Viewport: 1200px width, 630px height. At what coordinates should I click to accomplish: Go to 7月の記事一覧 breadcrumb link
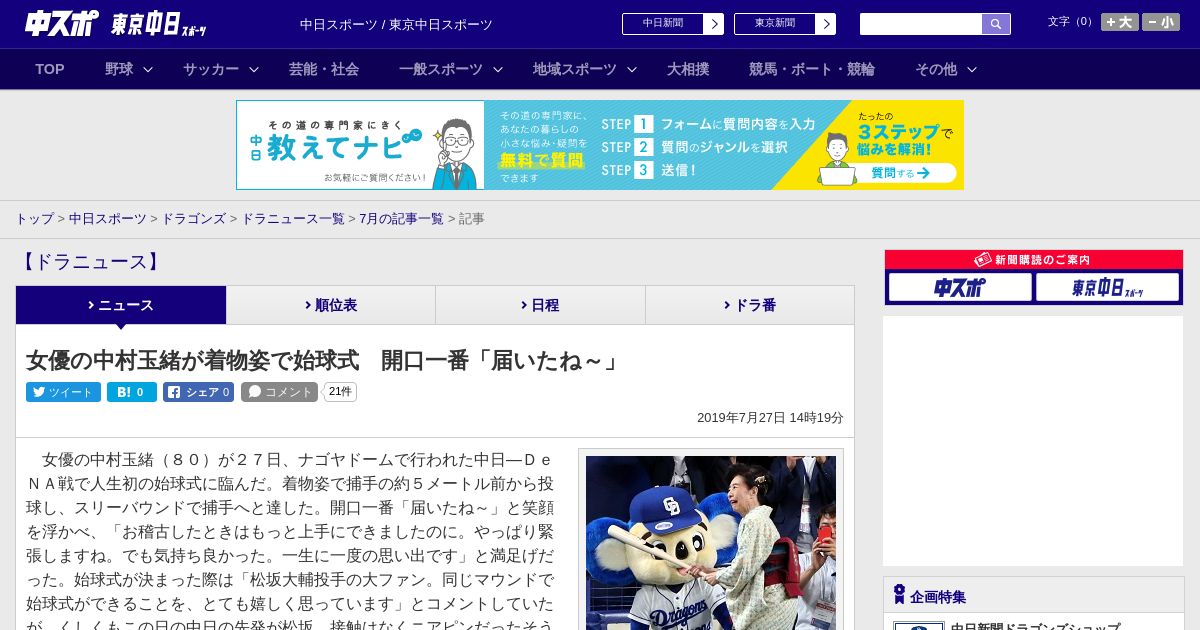tap(401, 218)
